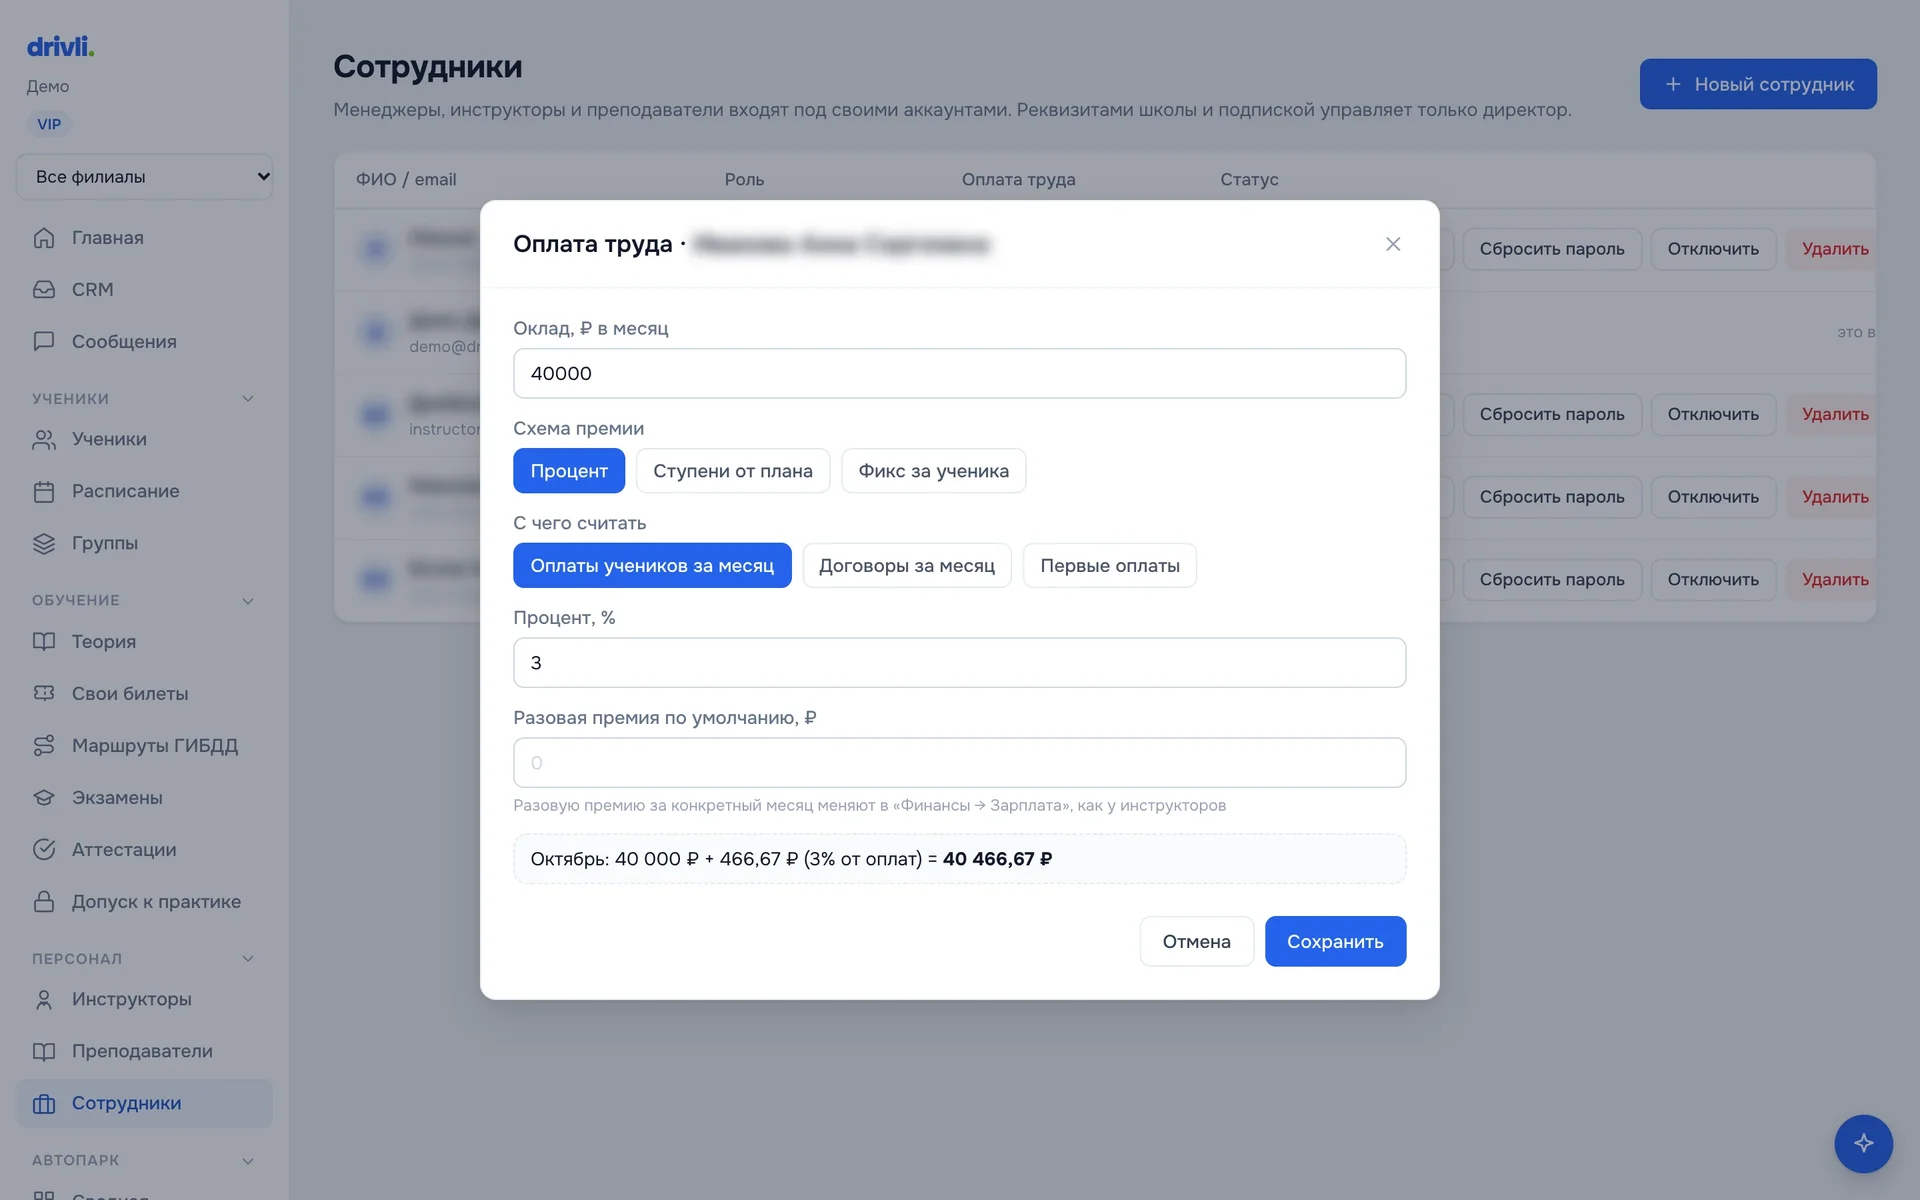Save the salary settings with Сохранить
The width and height of the screenshot is (1920, 1200).
[1335, 942]
